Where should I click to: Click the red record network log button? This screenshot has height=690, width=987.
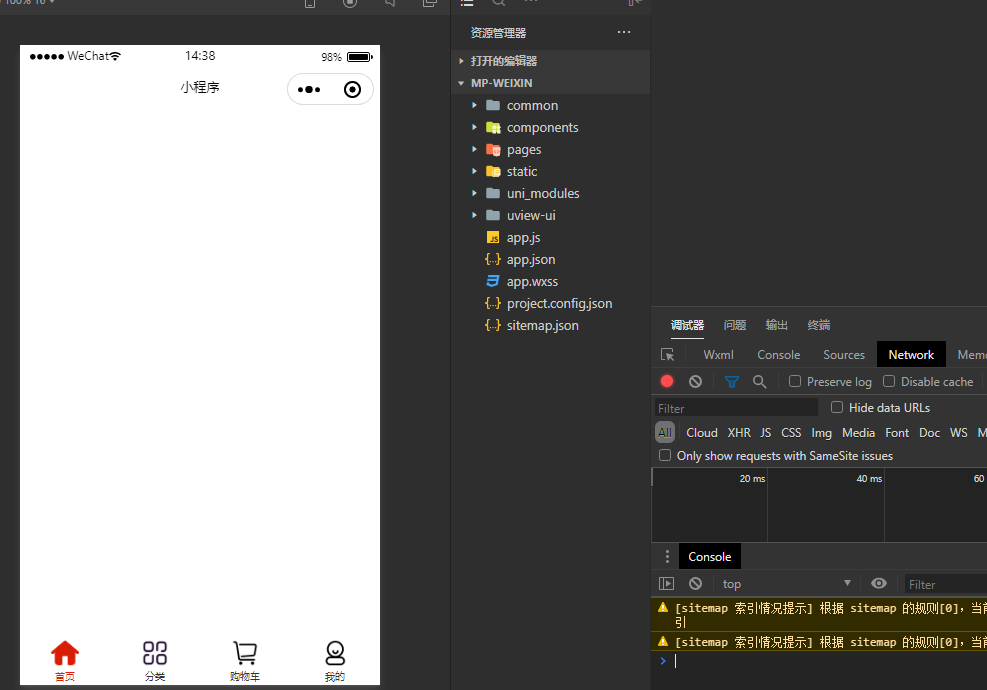pyautogui.click(x=667, y=381)
